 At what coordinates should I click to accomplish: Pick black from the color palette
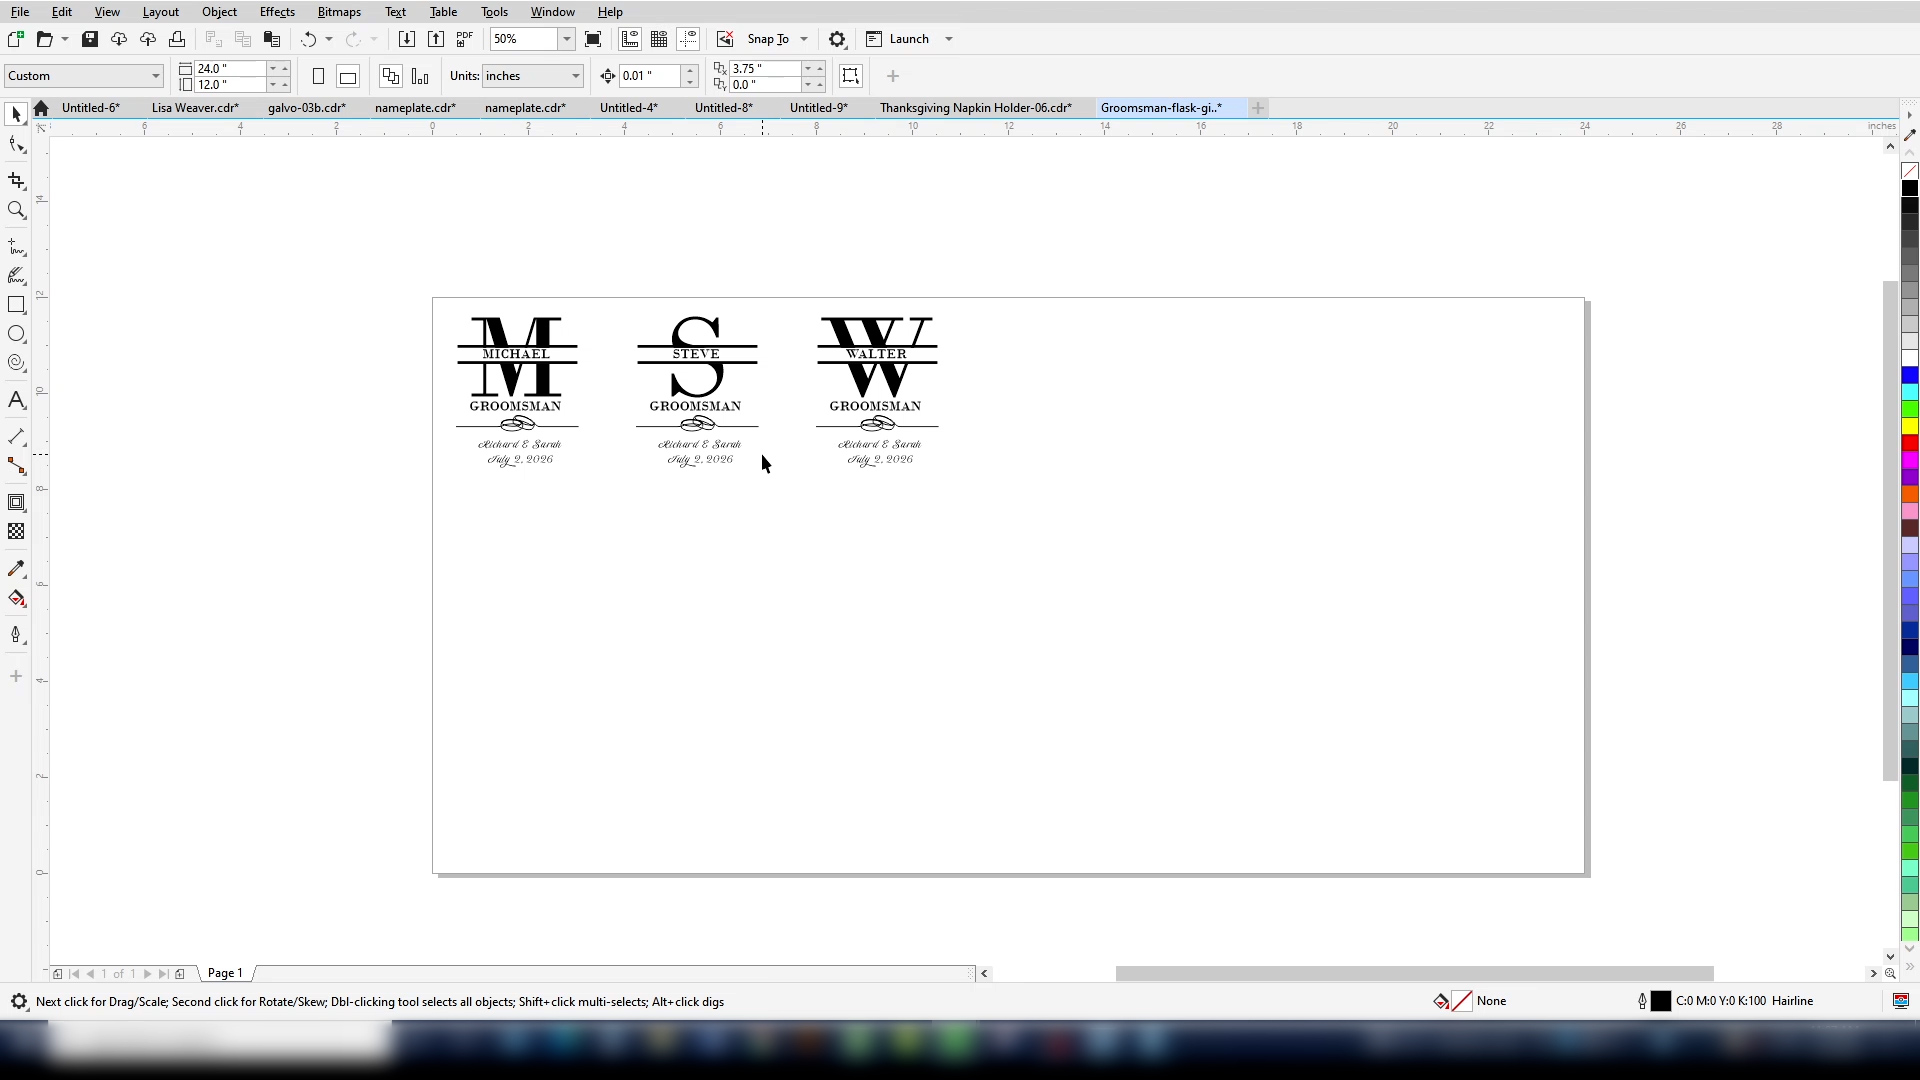(1908, 186)
